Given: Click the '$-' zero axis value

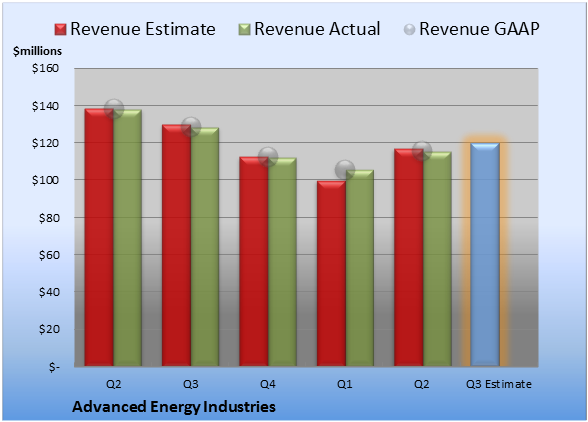Looking at the screenshot, I should pos(54,366).
